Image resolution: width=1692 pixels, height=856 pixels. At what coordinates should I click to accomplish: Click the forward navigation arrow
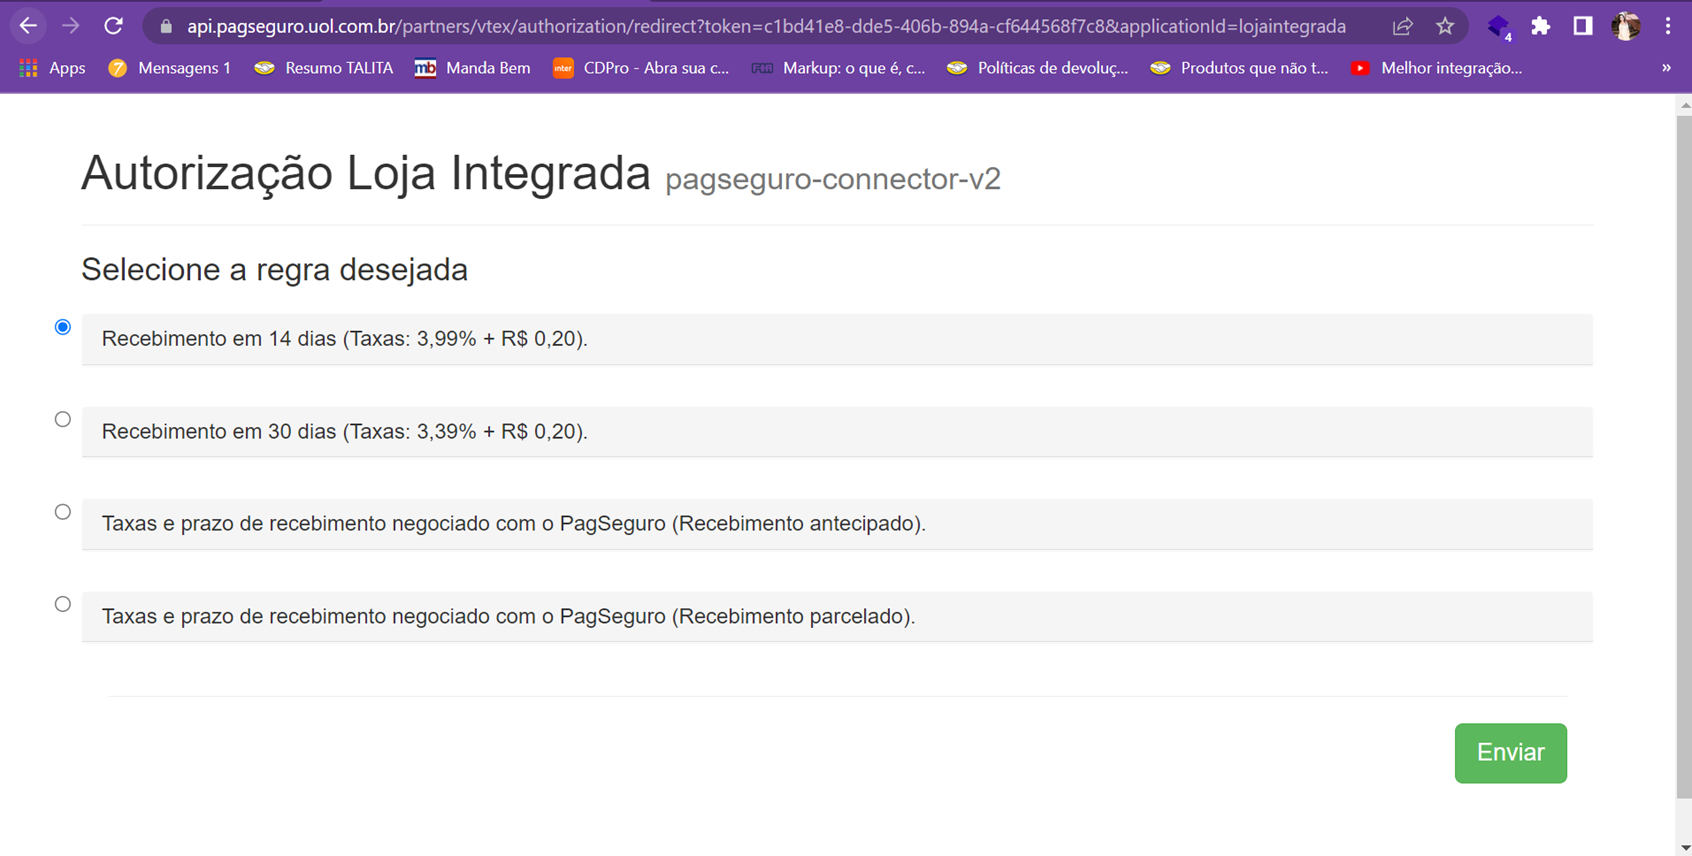tap(70, 26)
